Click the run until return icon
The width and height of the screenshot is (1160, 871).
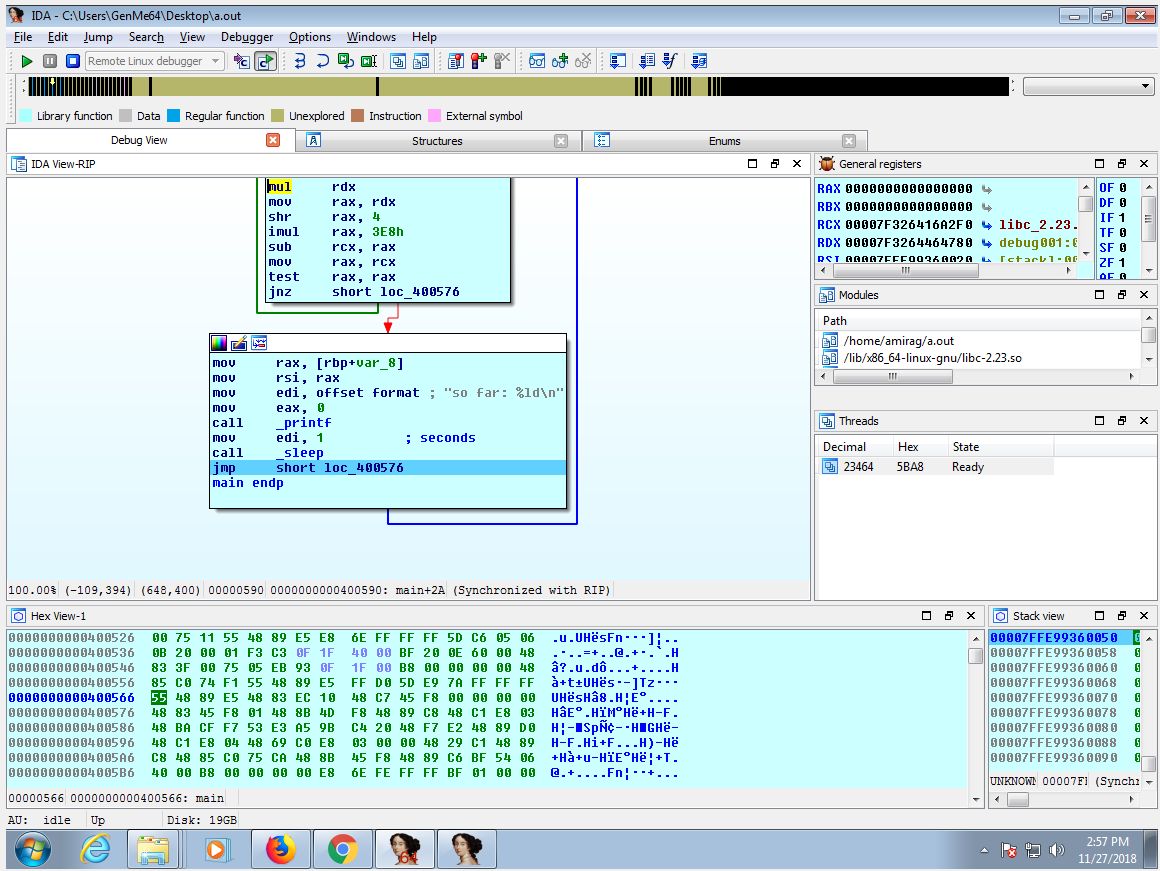[x=345, y=61]
